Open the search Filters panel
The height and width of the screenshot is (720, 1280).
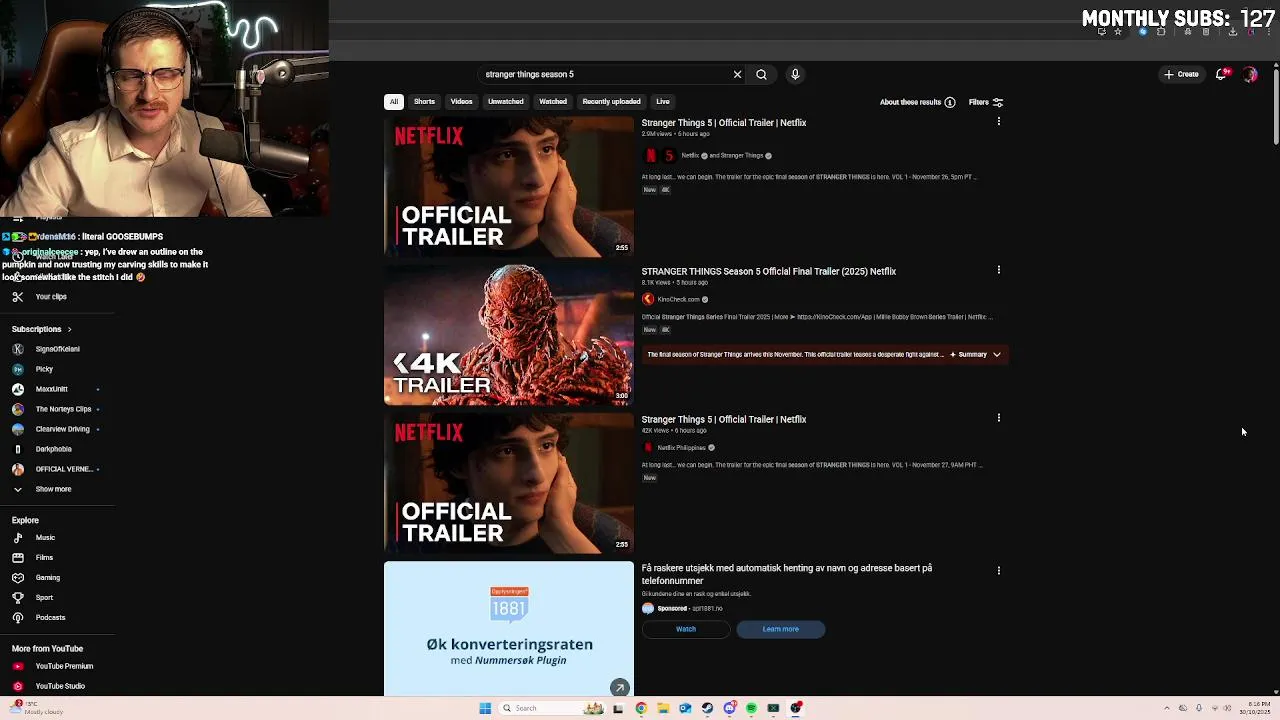click(x=986, y=102)
